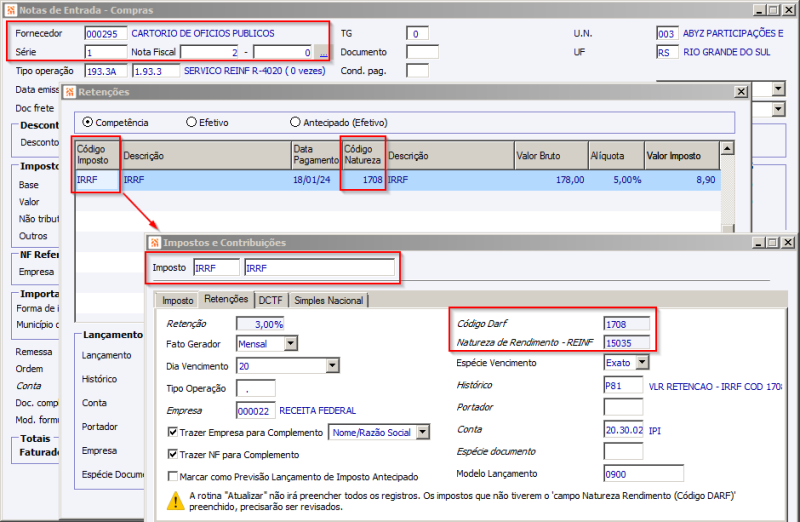800x522 pixels.
Task: Click the Tipo operação field 193.3A
Action: [x=106, y=71]
